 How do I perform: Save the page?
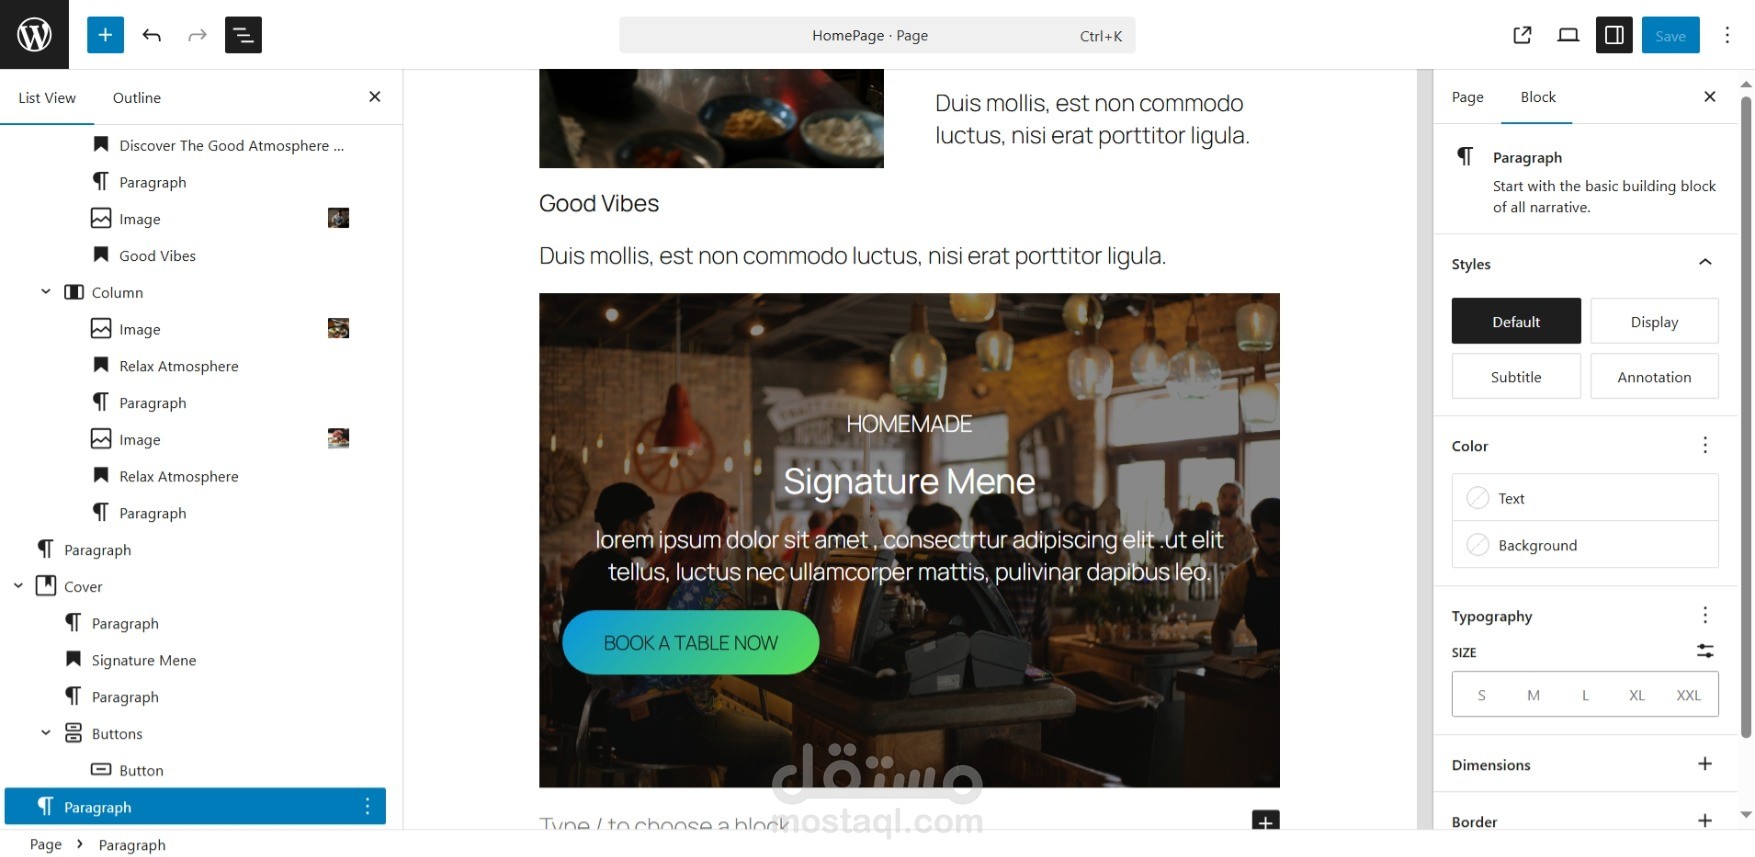[1670, 35]
